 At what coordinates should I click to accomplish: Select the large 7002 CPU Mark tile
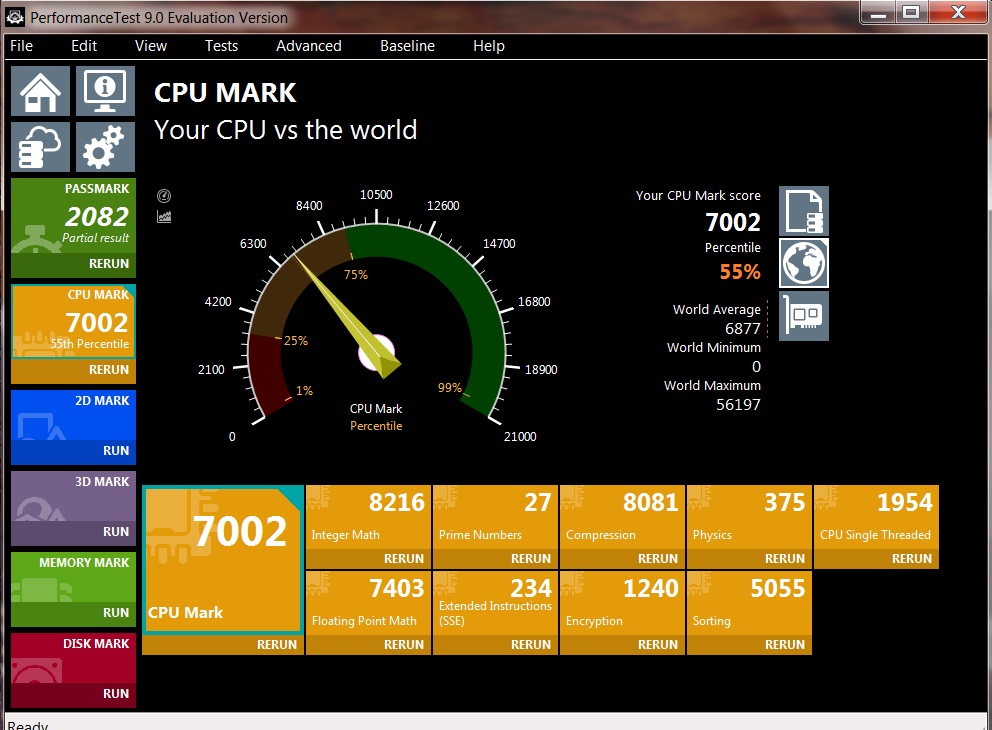point(223,559)
